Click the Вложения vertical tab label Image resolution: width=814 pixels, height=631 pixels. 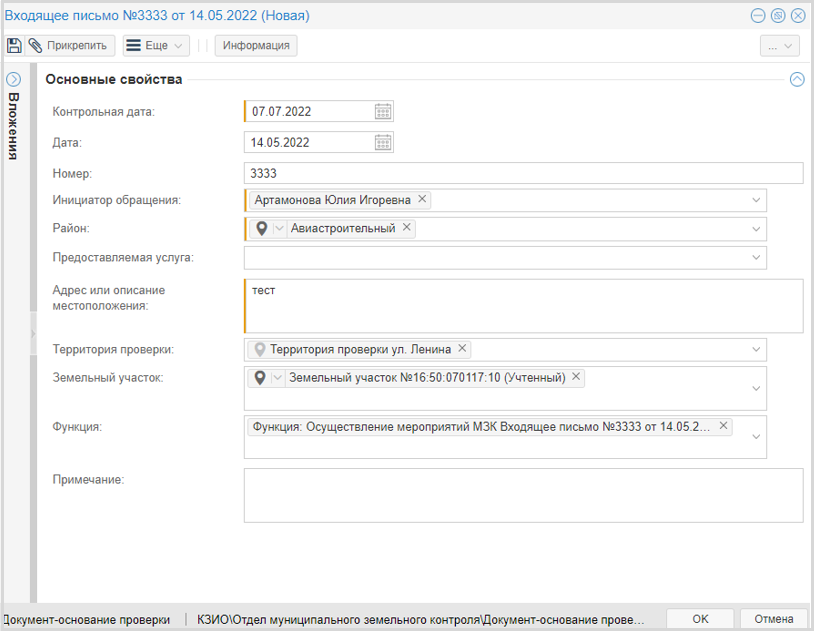(x=13, y=126)
